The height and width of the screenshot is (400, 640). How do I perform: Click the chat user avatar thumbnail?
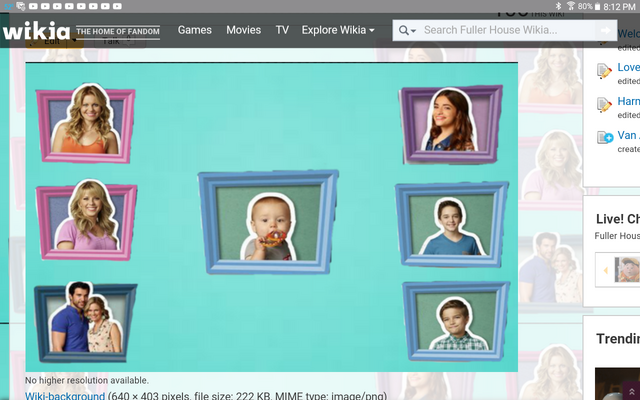[627, 269]
